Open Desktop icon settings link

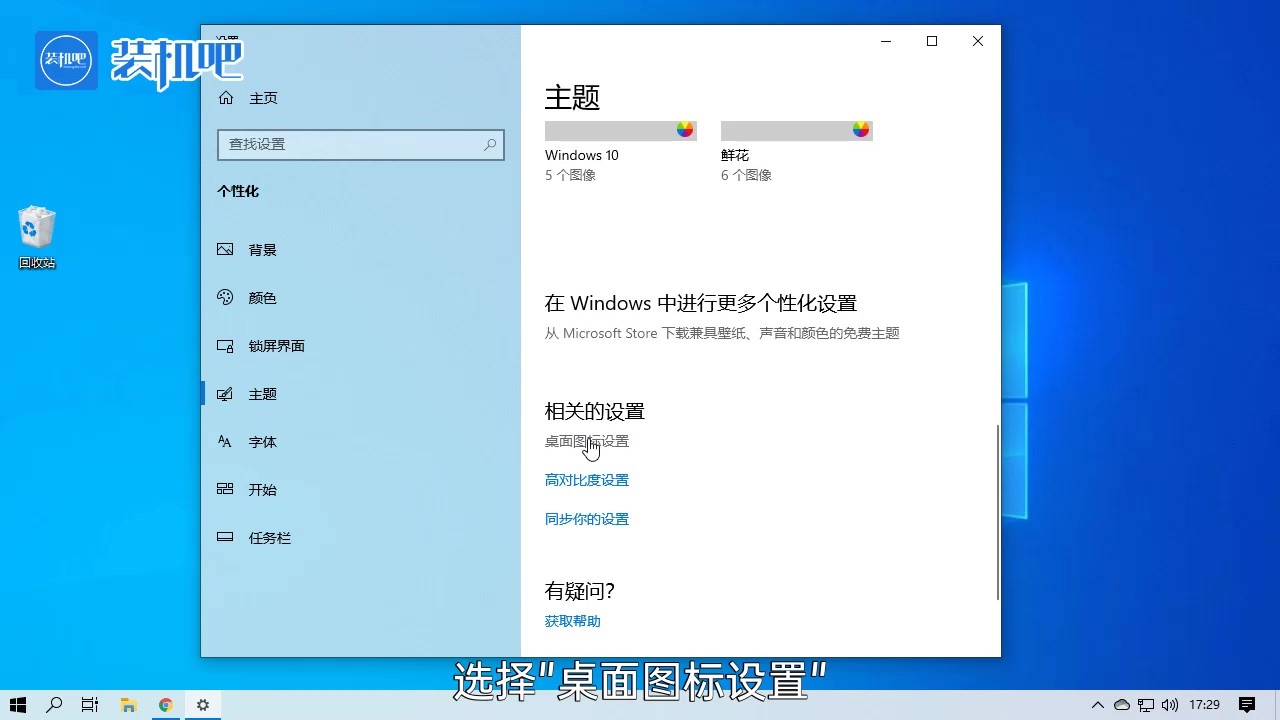point(587,441)
